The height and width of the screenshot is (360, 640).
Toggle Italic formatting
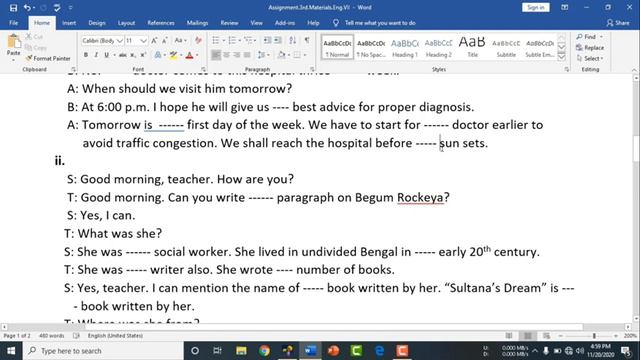click(96, 55)
